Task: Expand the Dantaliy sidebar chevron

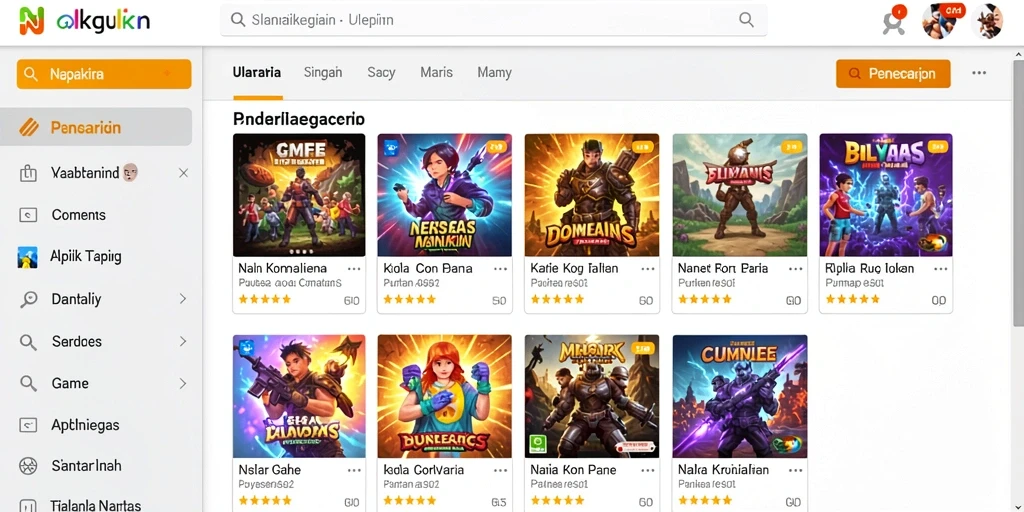Action: click(x=183, y=299)
